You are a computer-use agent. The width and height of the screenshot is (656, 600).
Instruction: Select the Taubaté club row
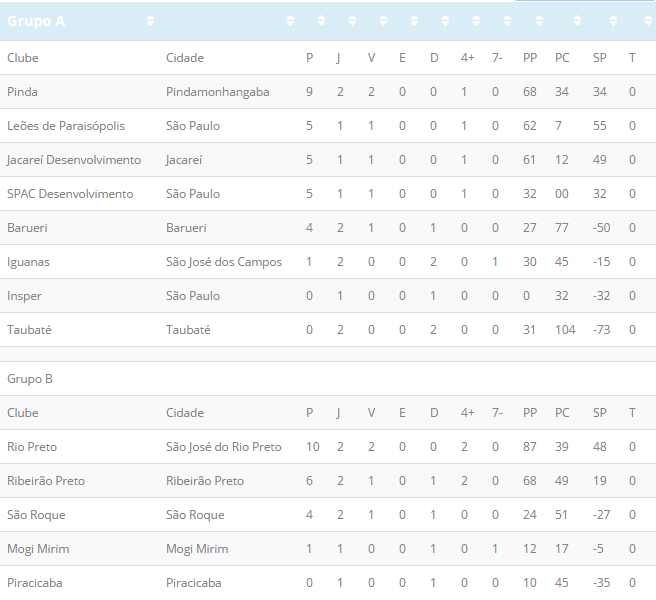328,330
